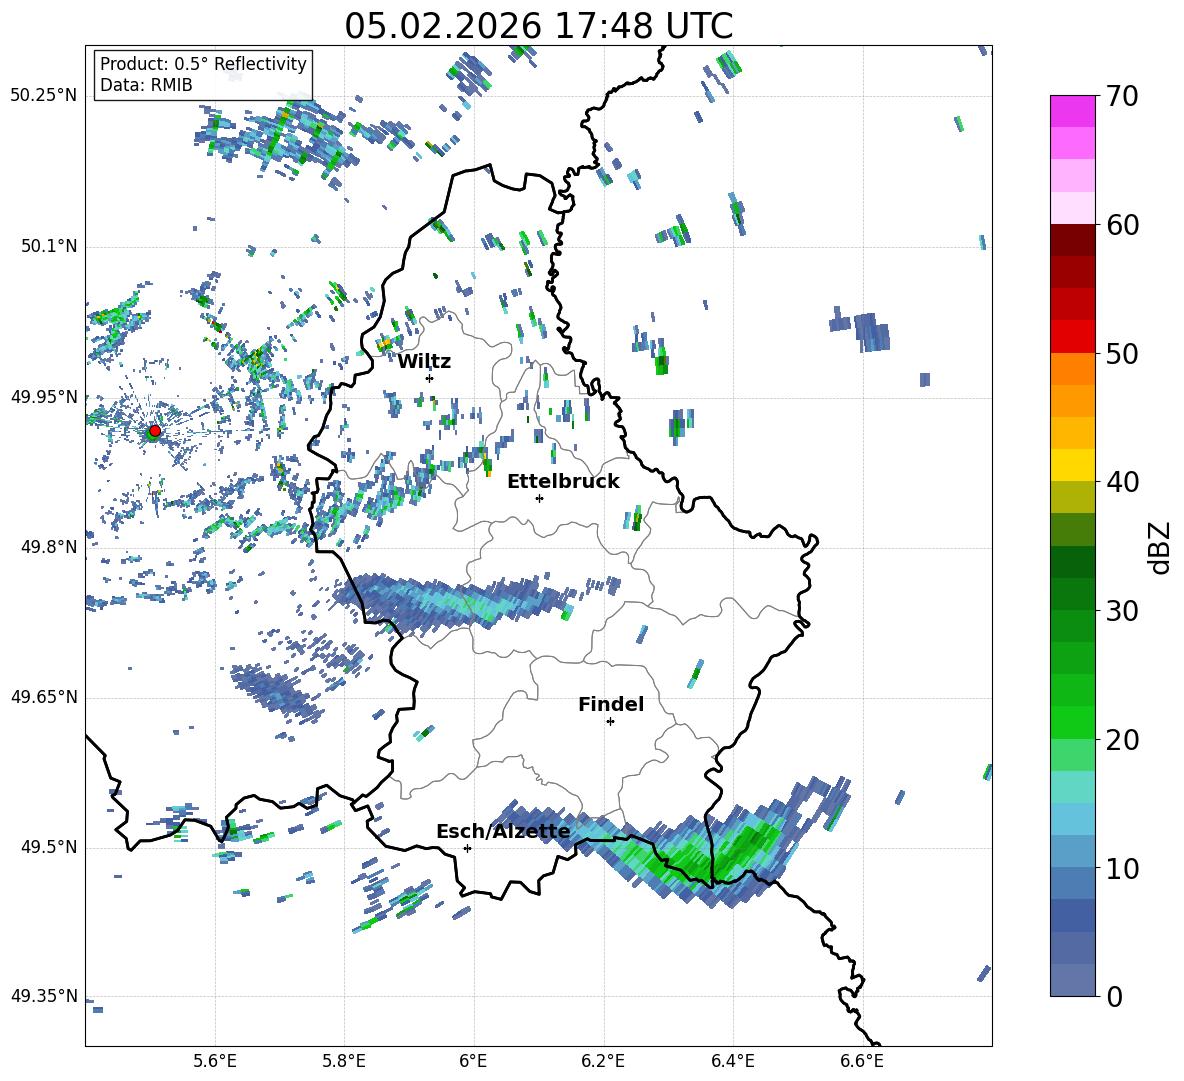Click the 10 tick on the colorbar
This screenshot has height=1081, width=1184.
pos(1121,869)
